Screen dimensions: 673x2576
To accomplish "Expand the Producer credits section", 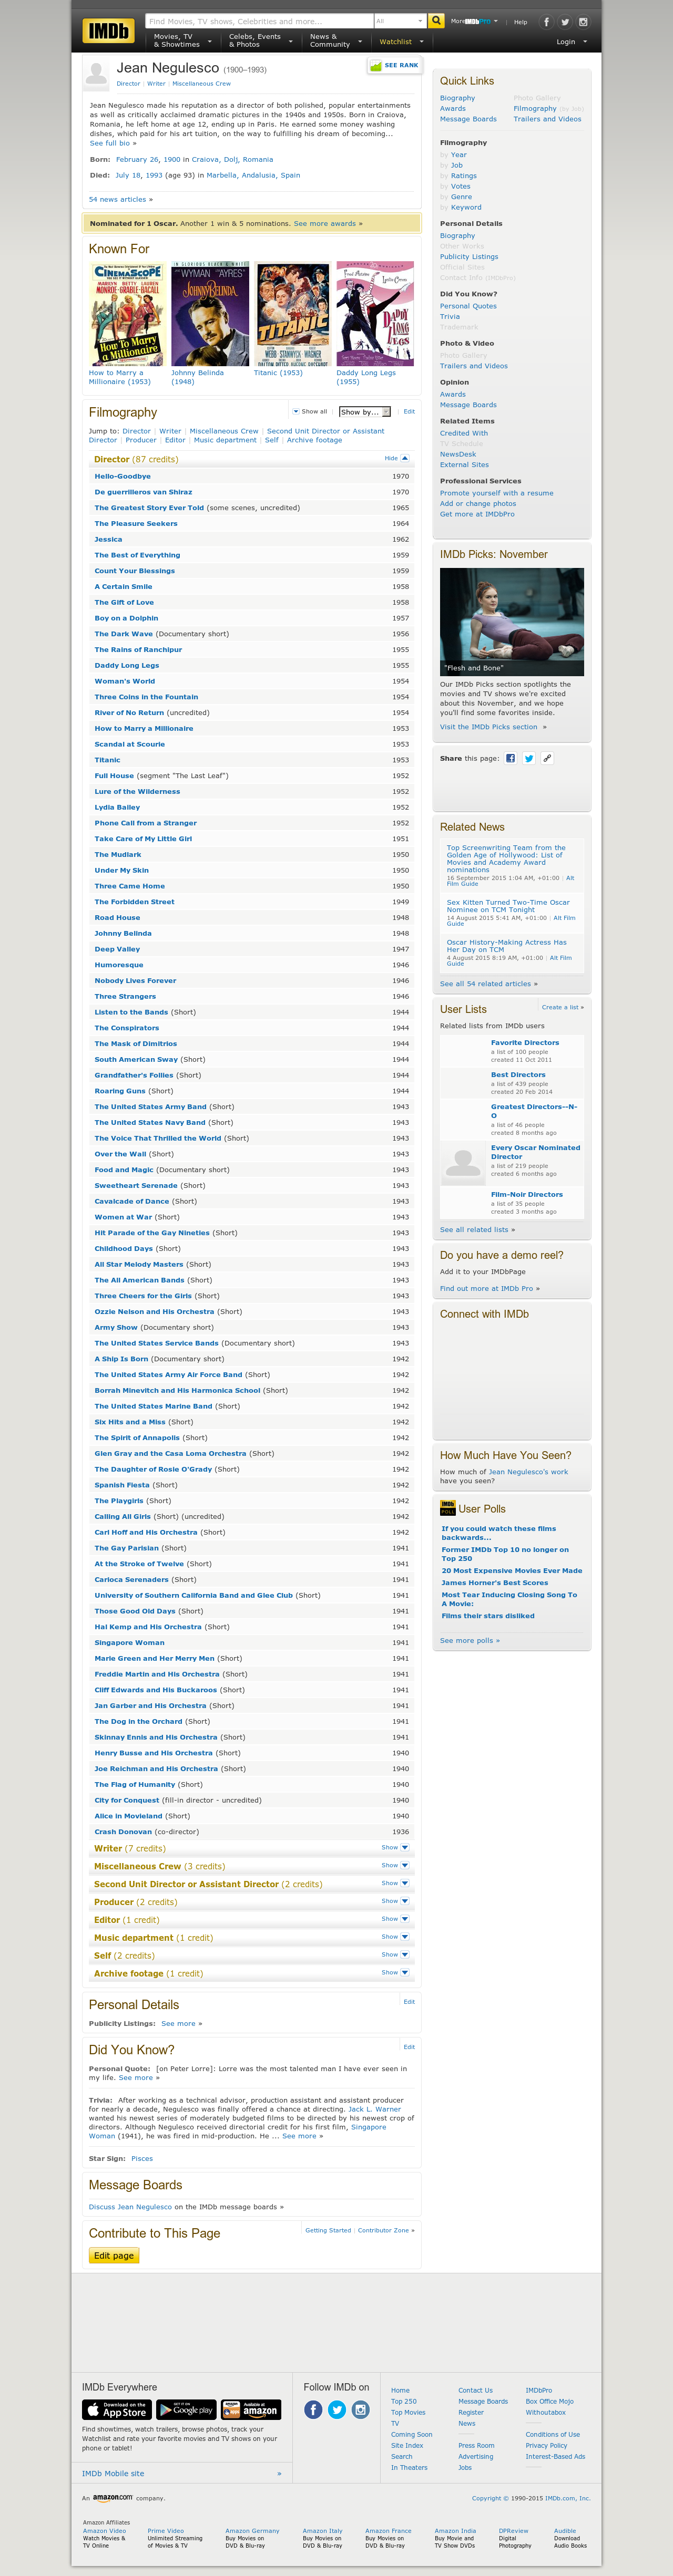I will coord(395,1901).
